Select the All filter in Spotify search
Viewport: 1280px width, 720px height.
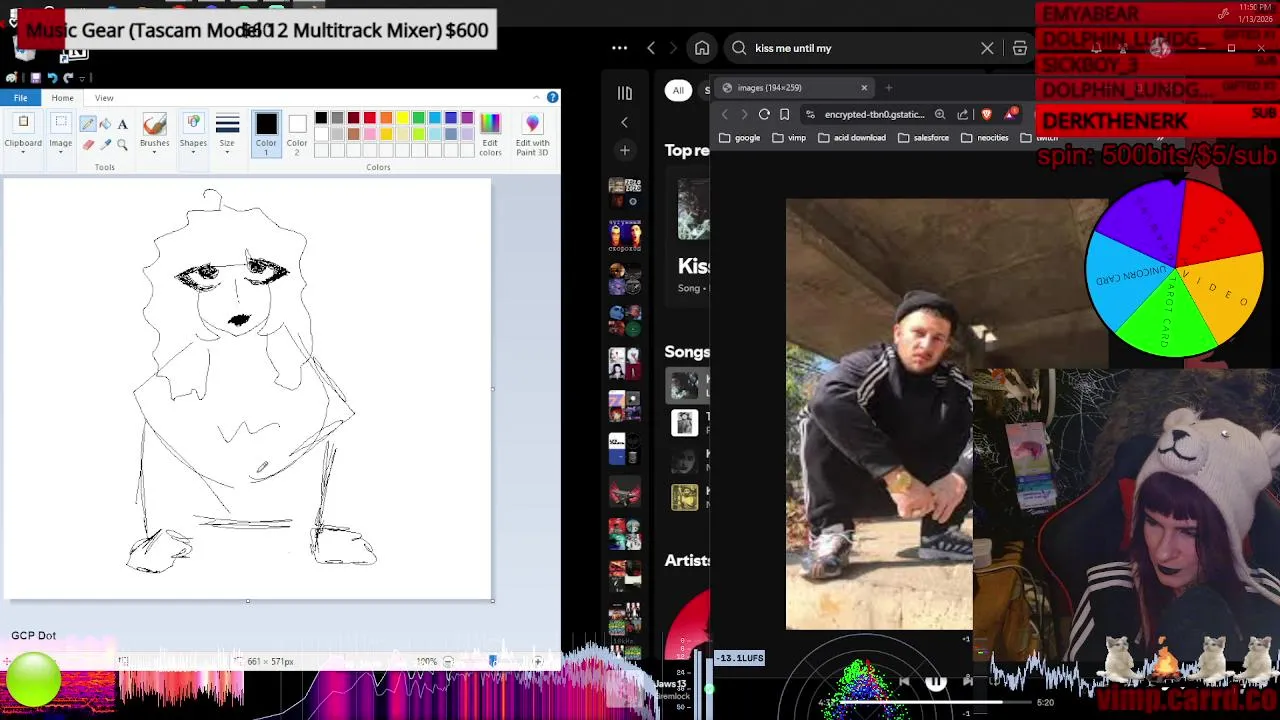pyautogui.click(x=678, y=90)
